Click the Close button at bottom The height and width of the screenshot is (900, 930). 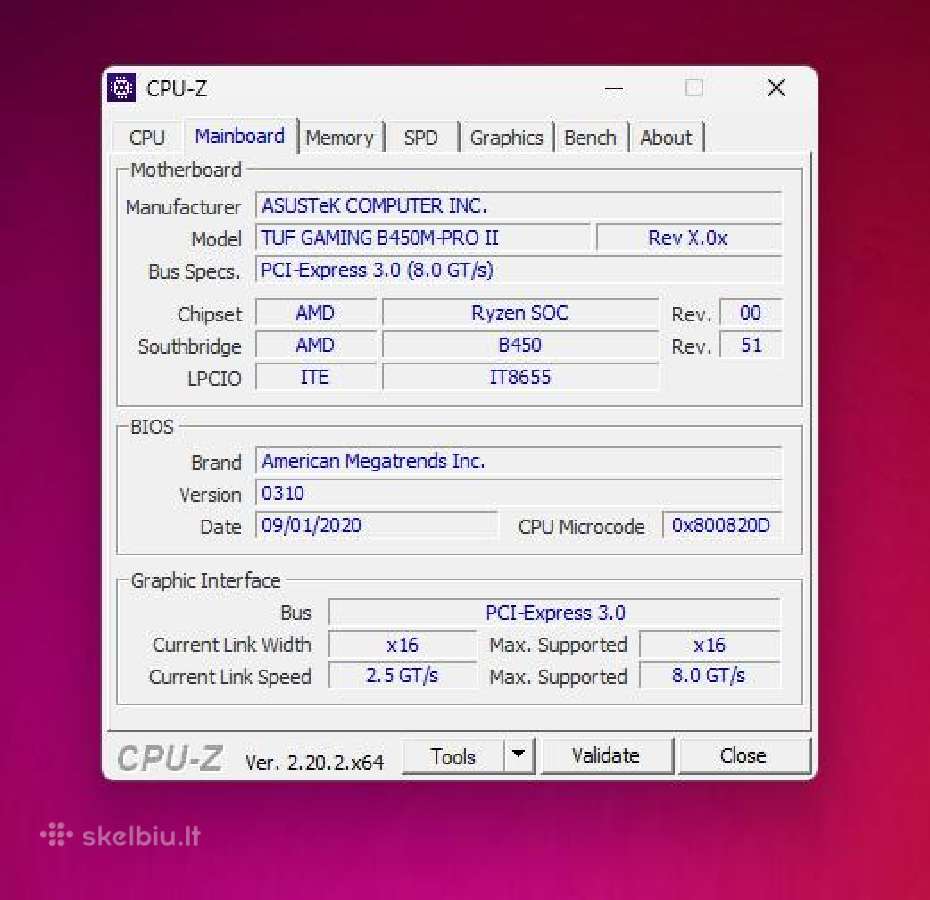743,756
